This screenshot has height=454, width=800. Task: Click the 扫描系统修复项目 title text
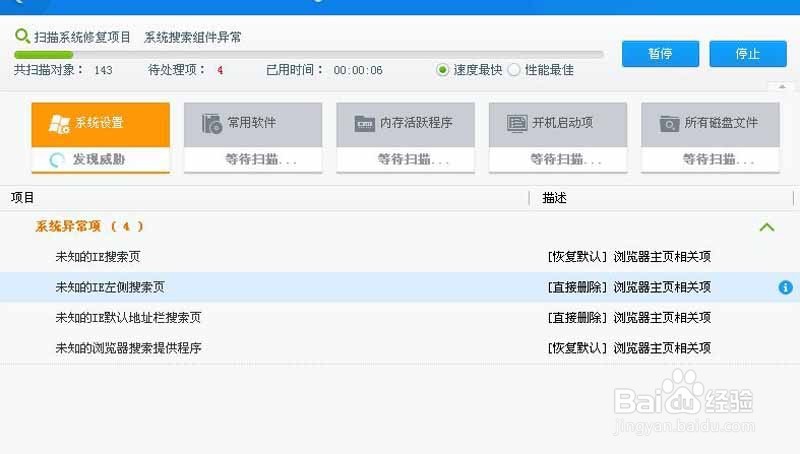(82, 37)
